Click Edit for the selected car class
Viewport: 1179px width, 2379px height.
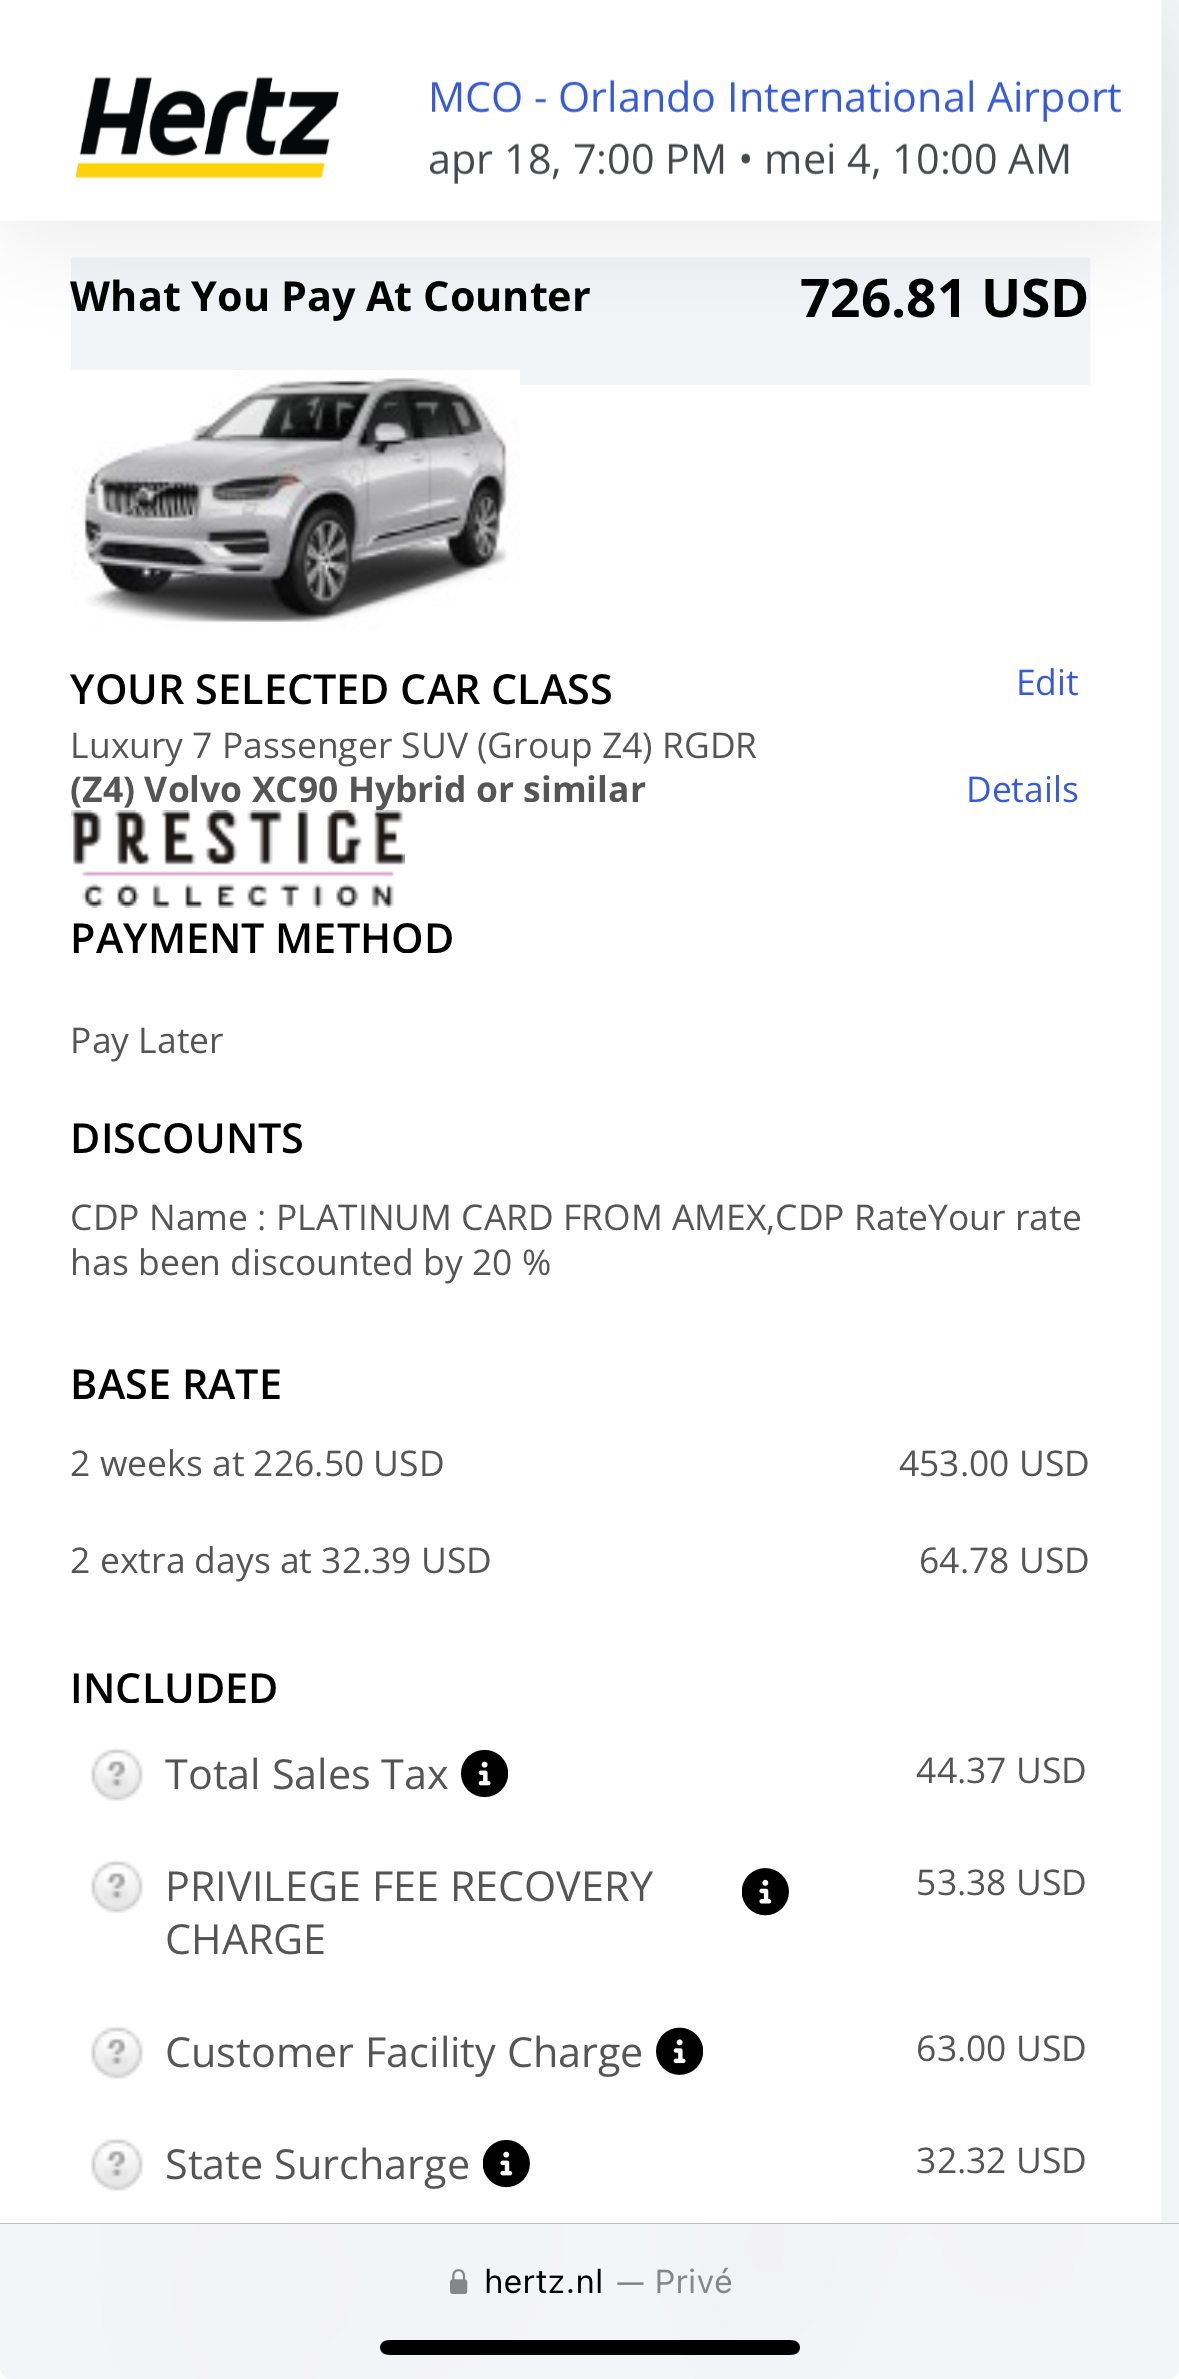(1046, 683)
